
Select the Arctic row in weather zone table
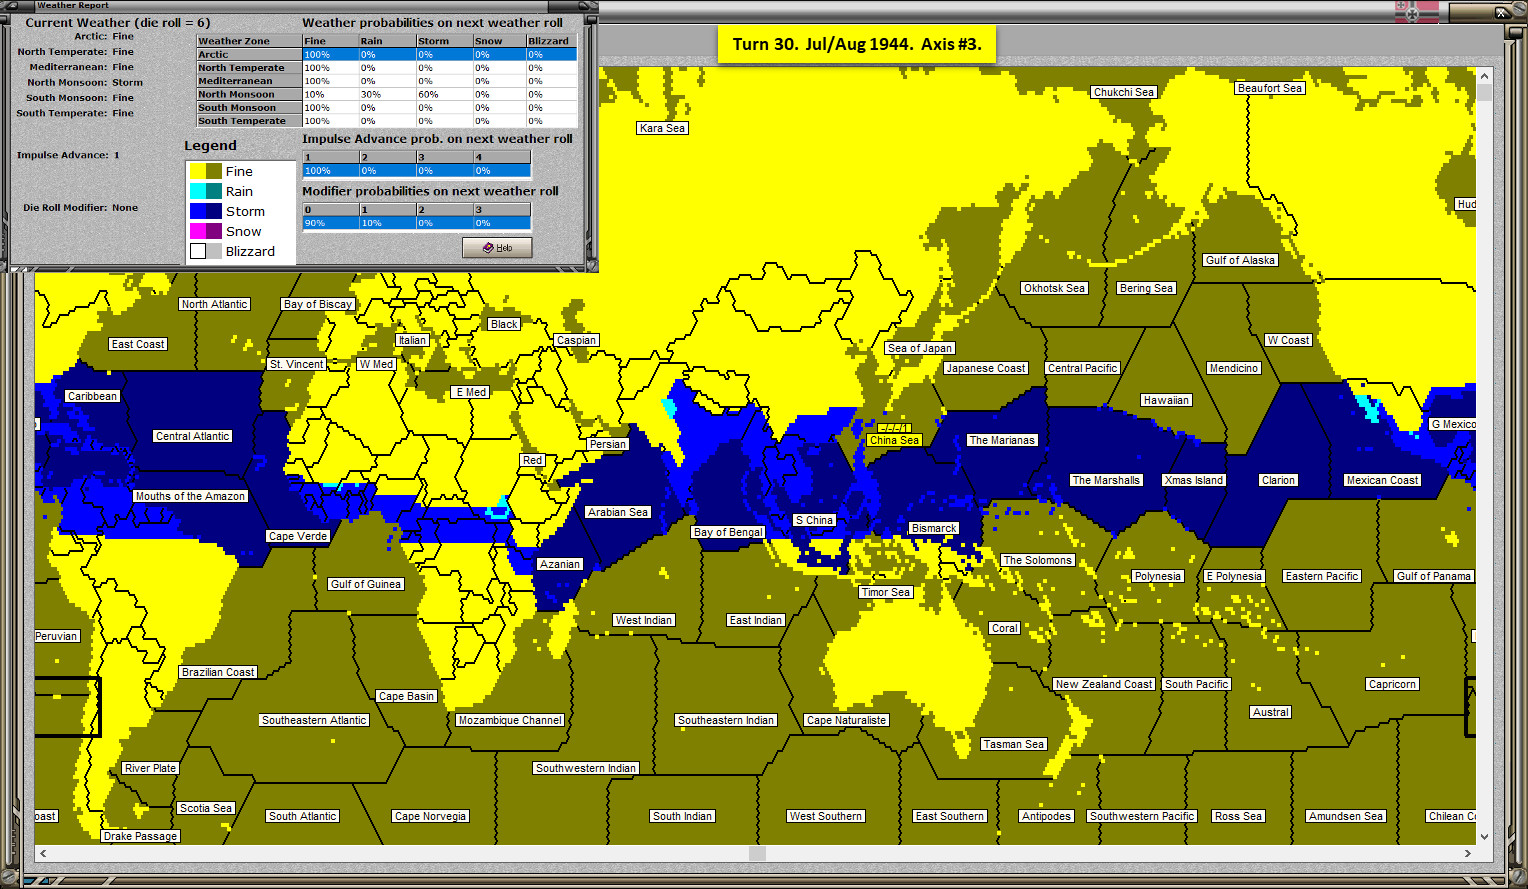[x=387, y=54]
